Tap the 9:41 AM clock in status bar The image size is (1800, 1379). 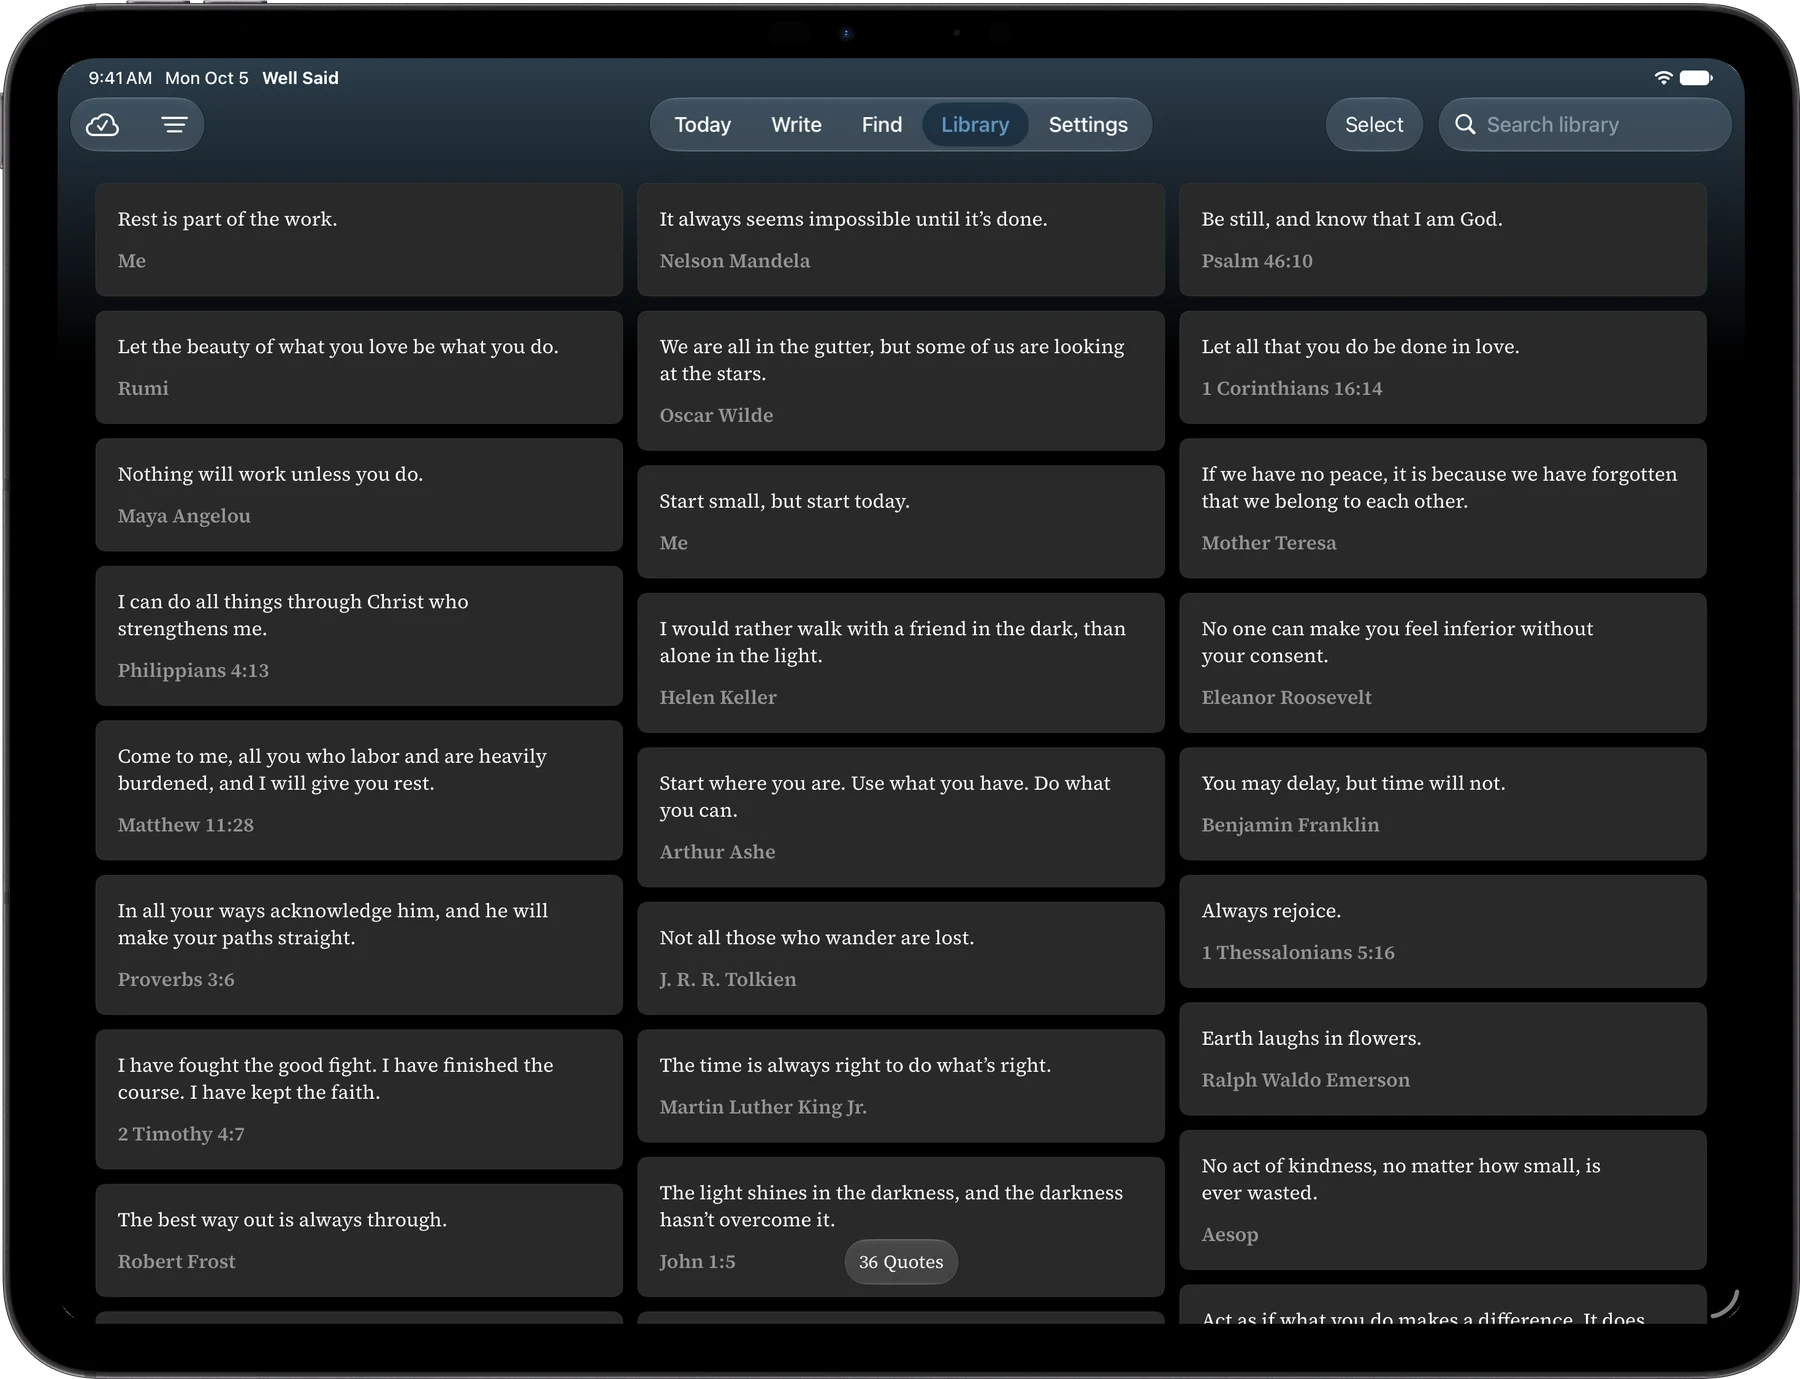(120, 78)
